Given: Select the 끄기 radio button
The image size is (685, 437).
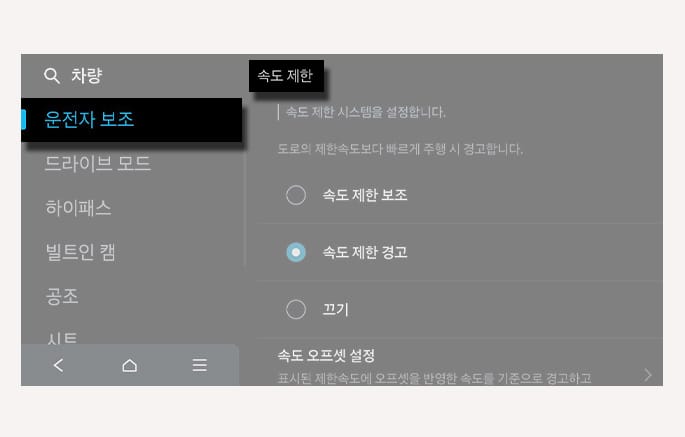Looking at the screenshot, I should pos(296,309).
